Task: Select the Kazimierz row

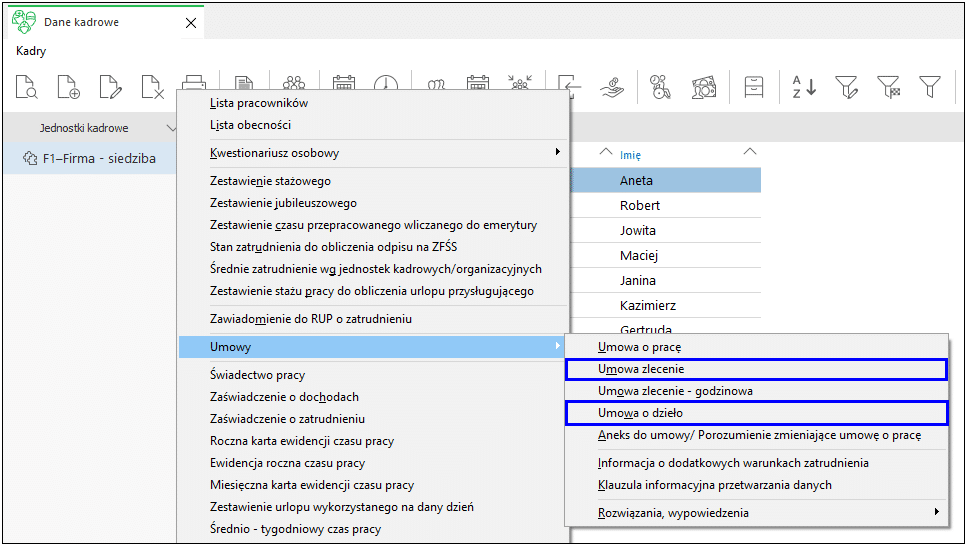Action: (x=665, y=305)
